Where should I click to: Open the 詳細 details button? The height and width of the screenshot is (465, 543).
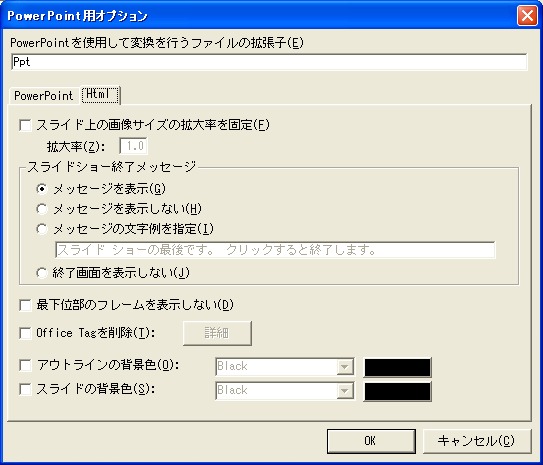217,333
